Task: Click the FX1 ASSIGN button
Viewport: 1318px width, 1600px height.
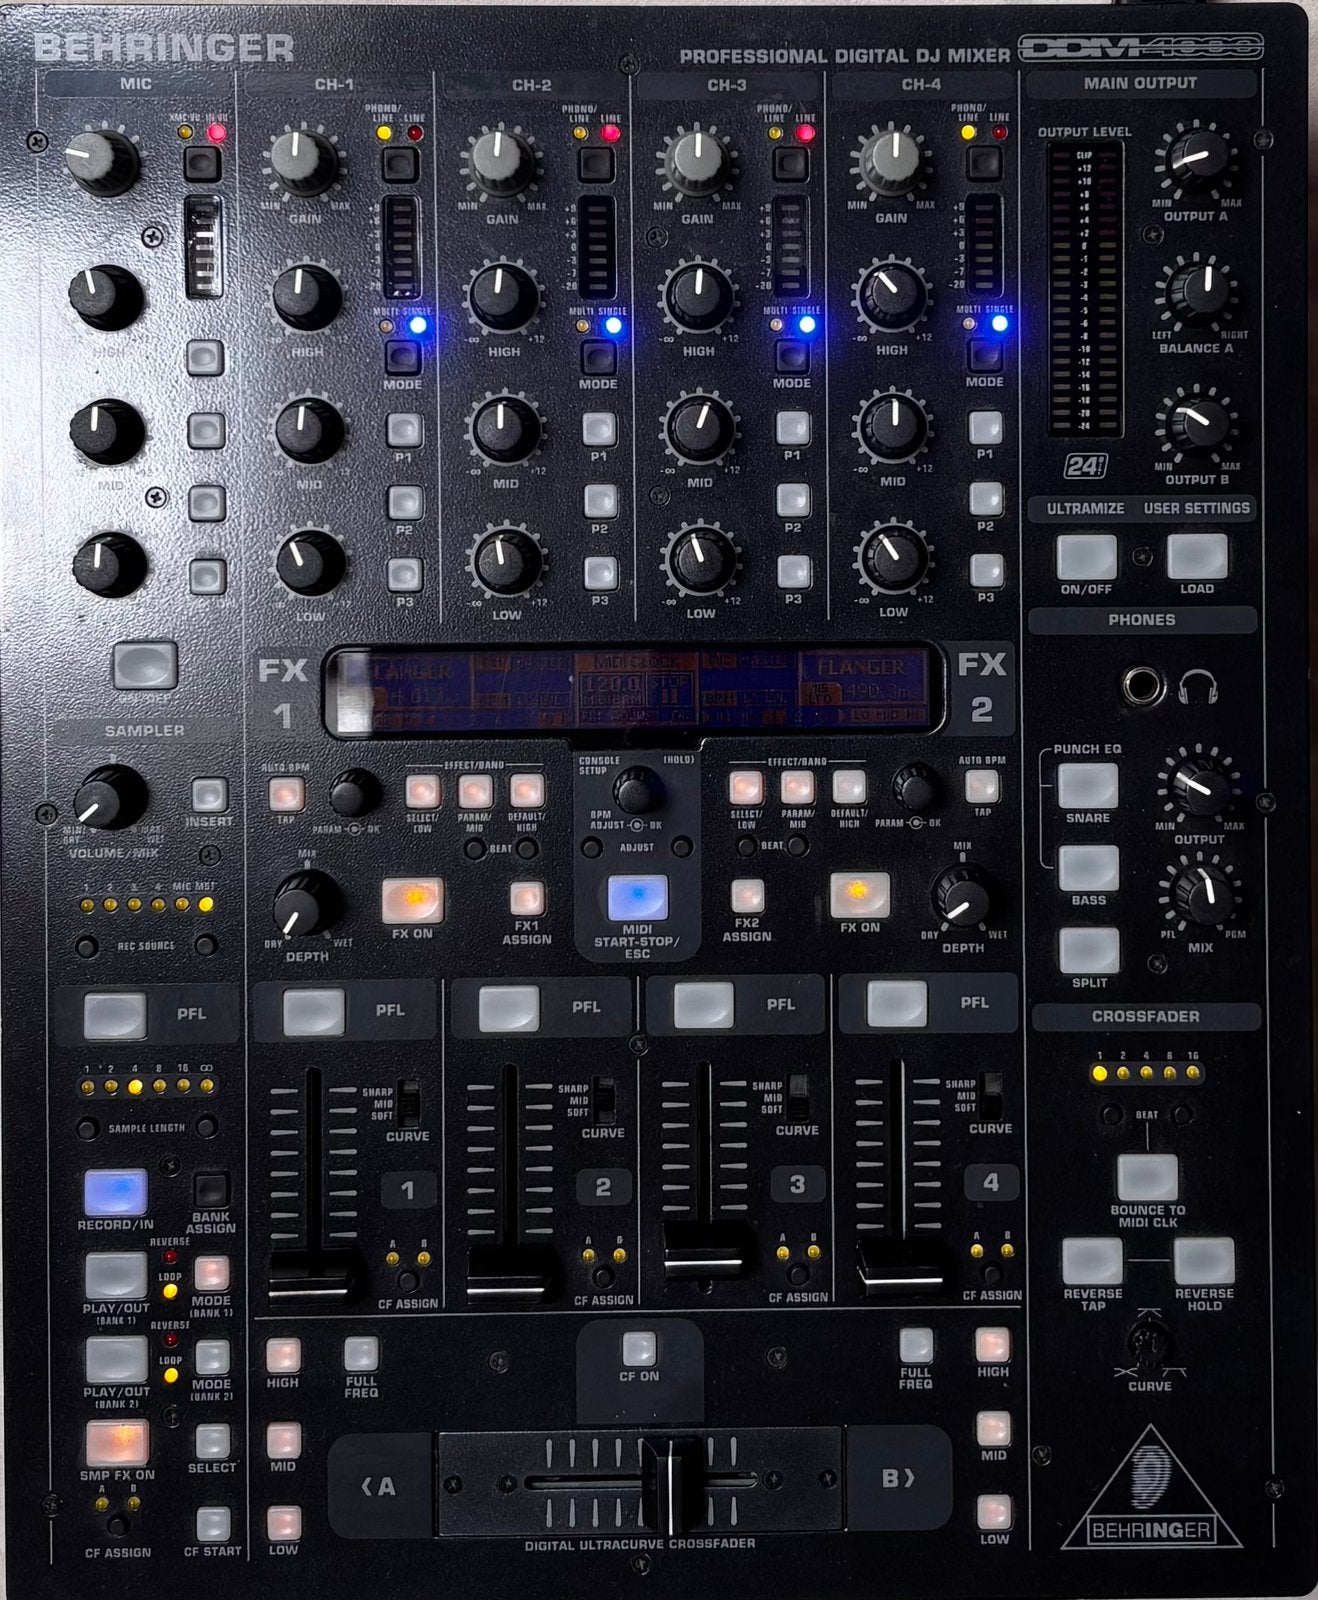Action: [526, 898]
